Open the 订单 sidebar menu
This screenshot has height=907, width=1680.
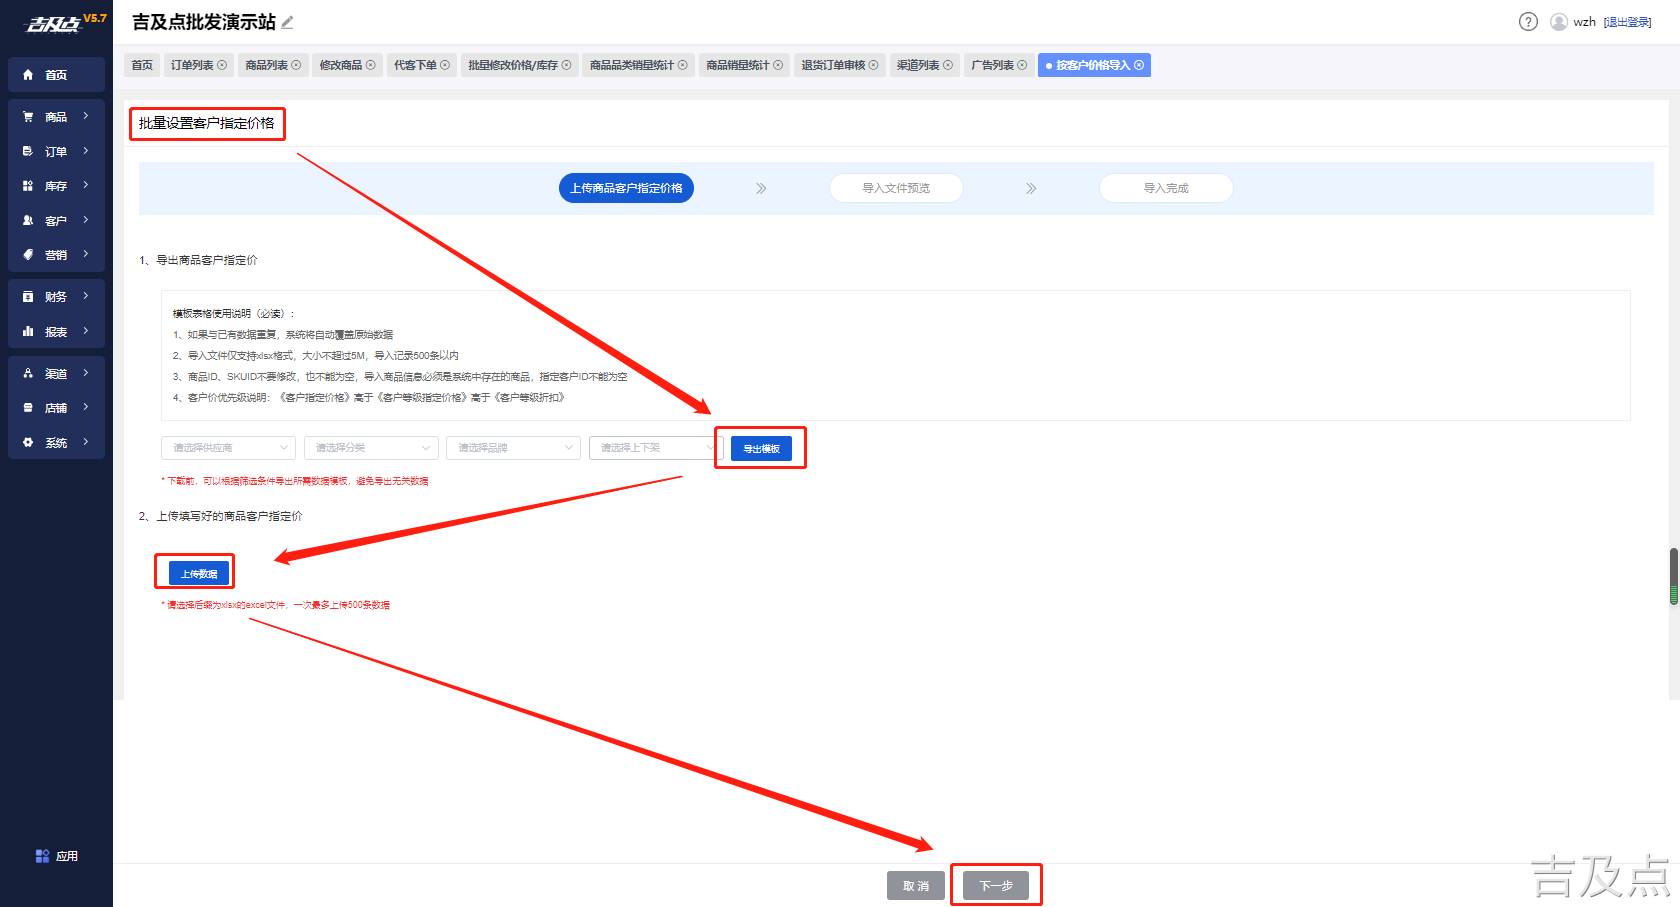point(56,152)
